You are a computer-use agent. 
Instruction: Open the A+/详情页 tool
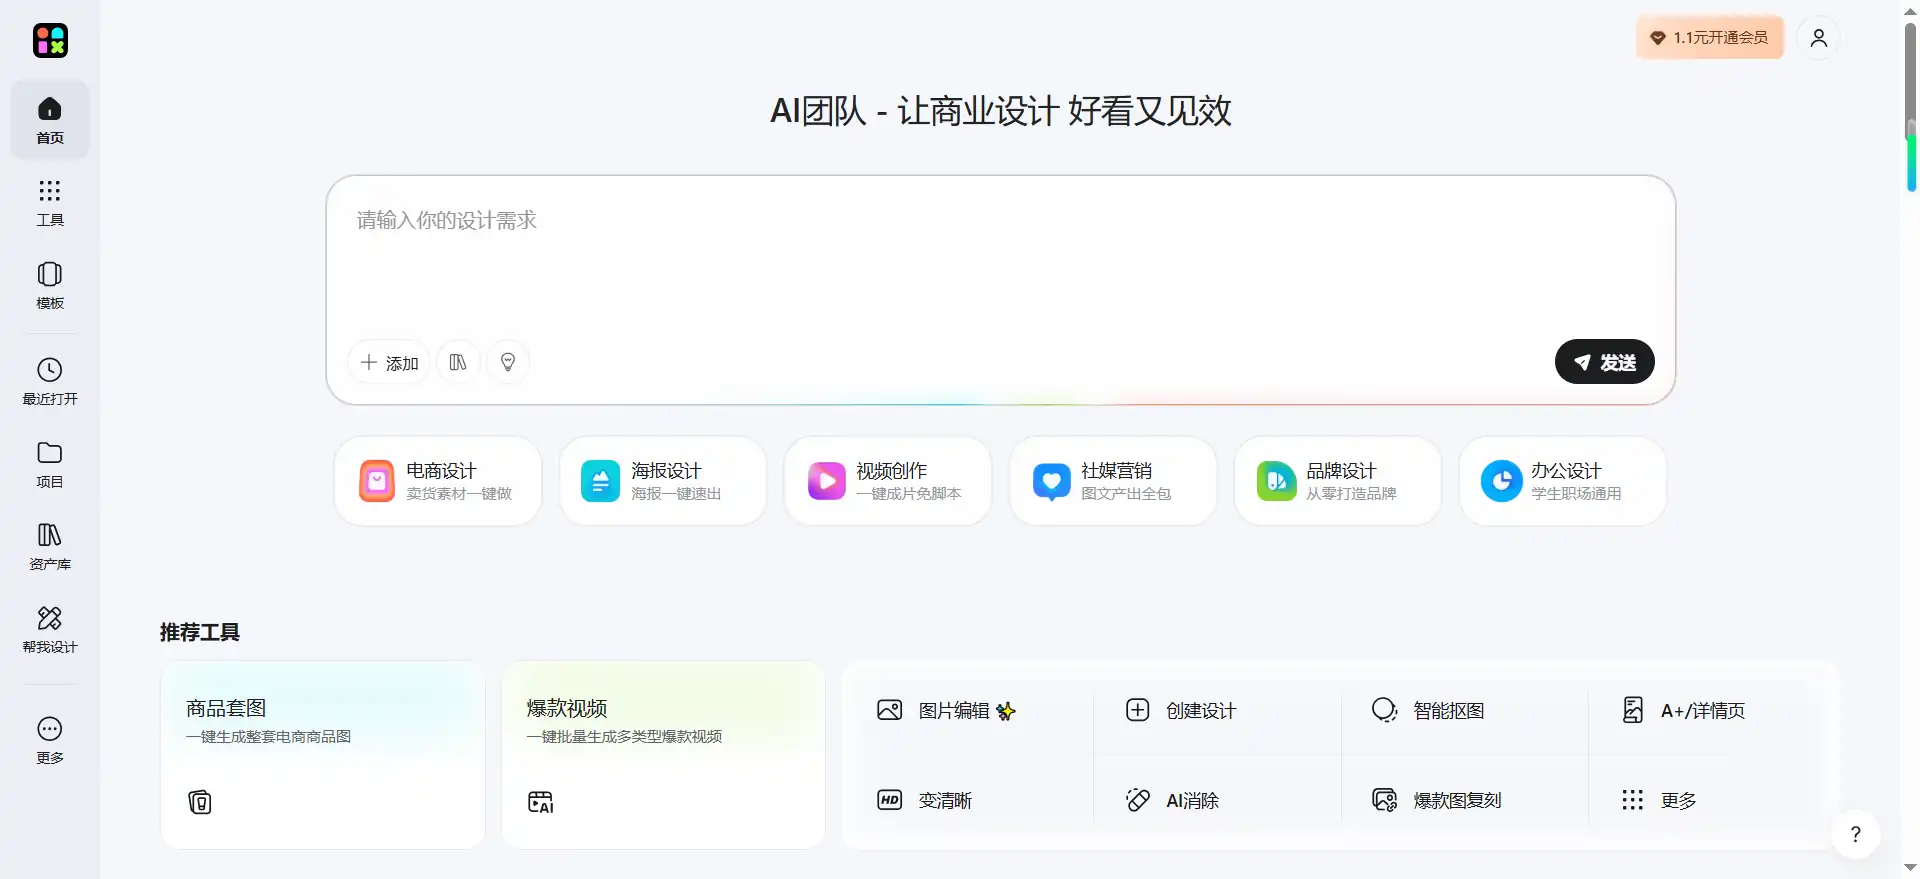pyautogui.click(x=1683, y=711)
